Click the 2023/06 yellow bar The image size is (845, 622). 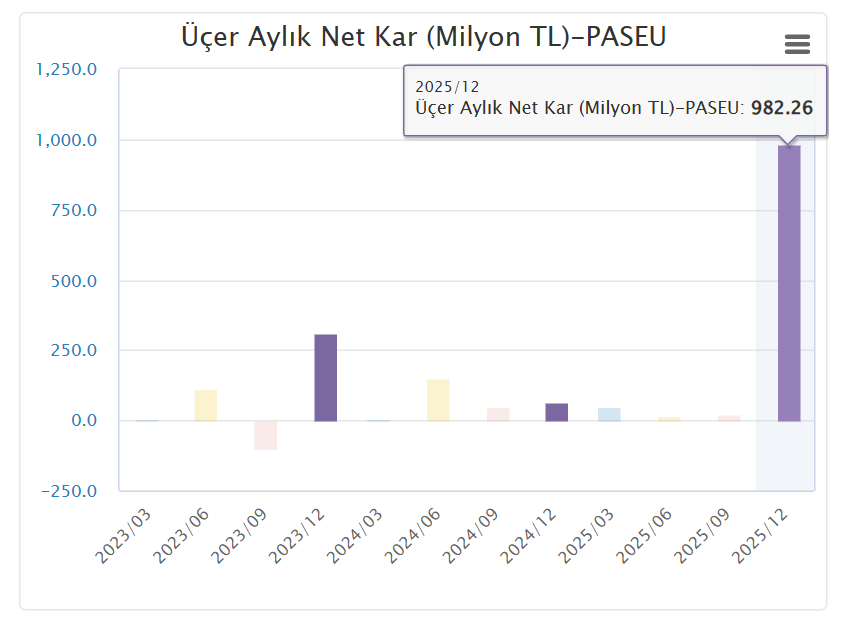(206, 405)
